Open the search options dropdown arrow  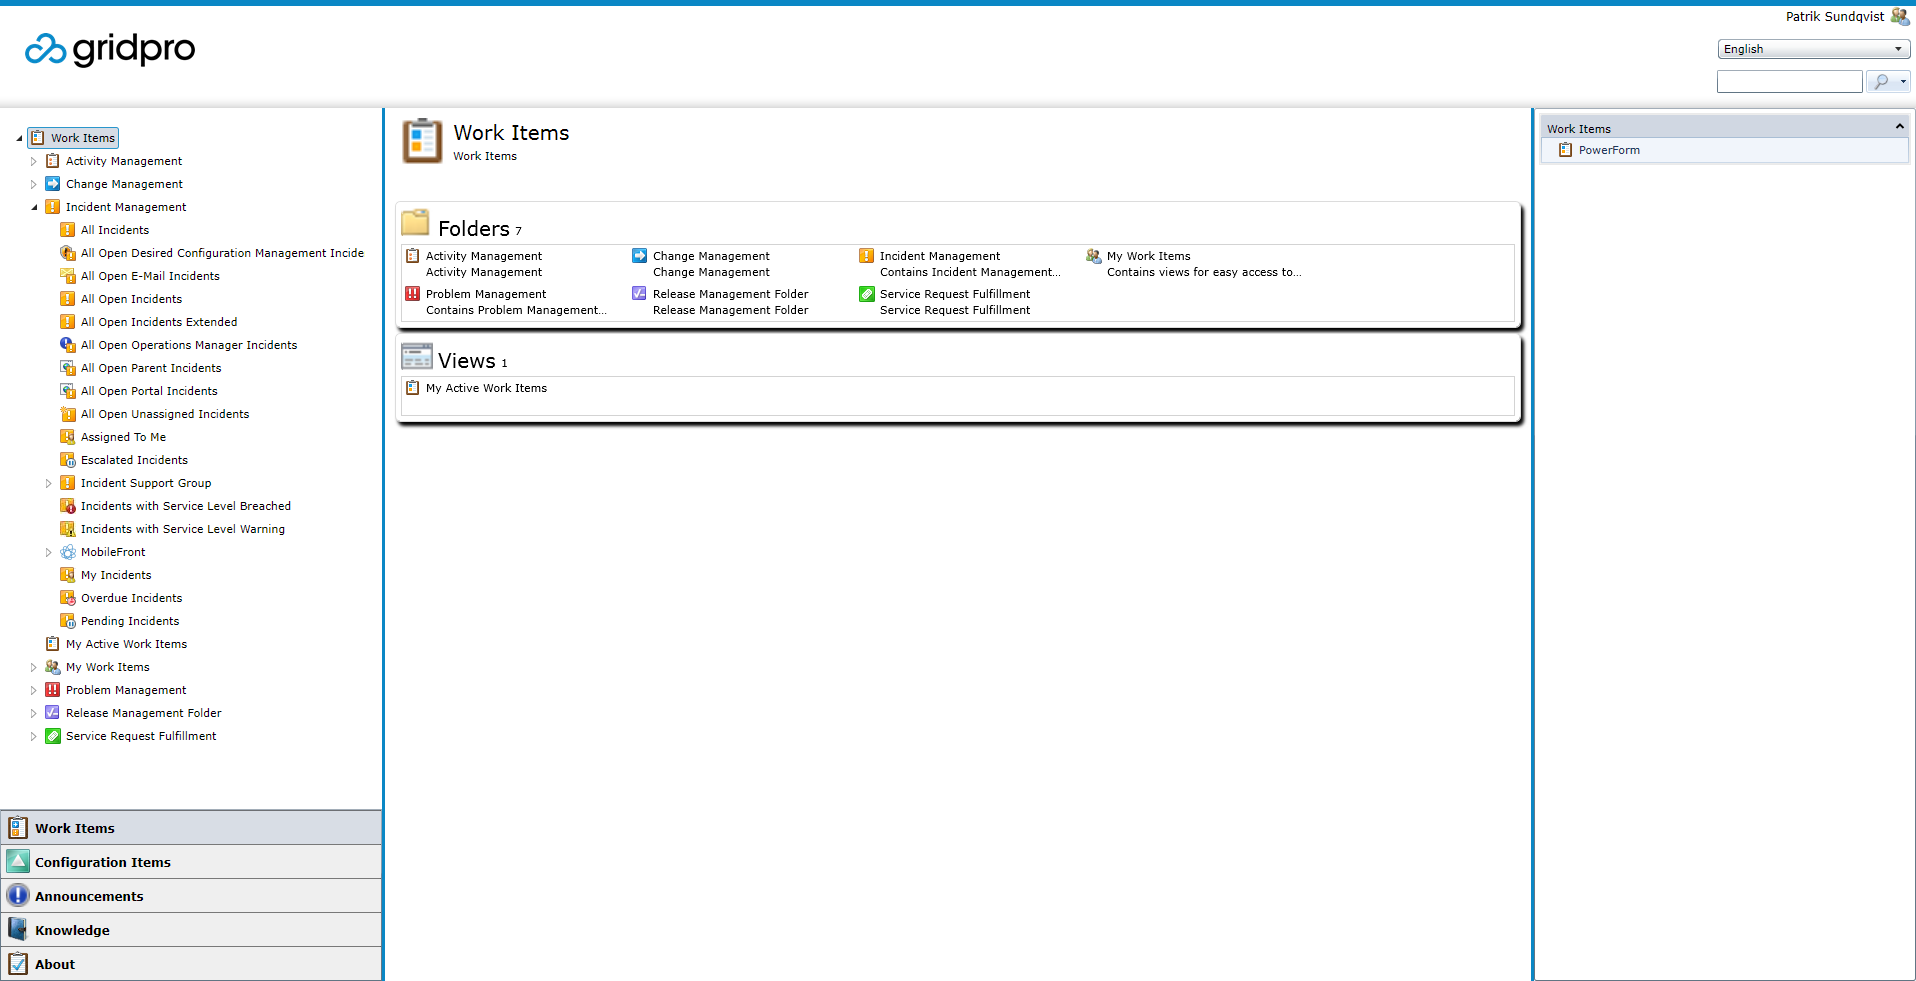click(1903, 82)
